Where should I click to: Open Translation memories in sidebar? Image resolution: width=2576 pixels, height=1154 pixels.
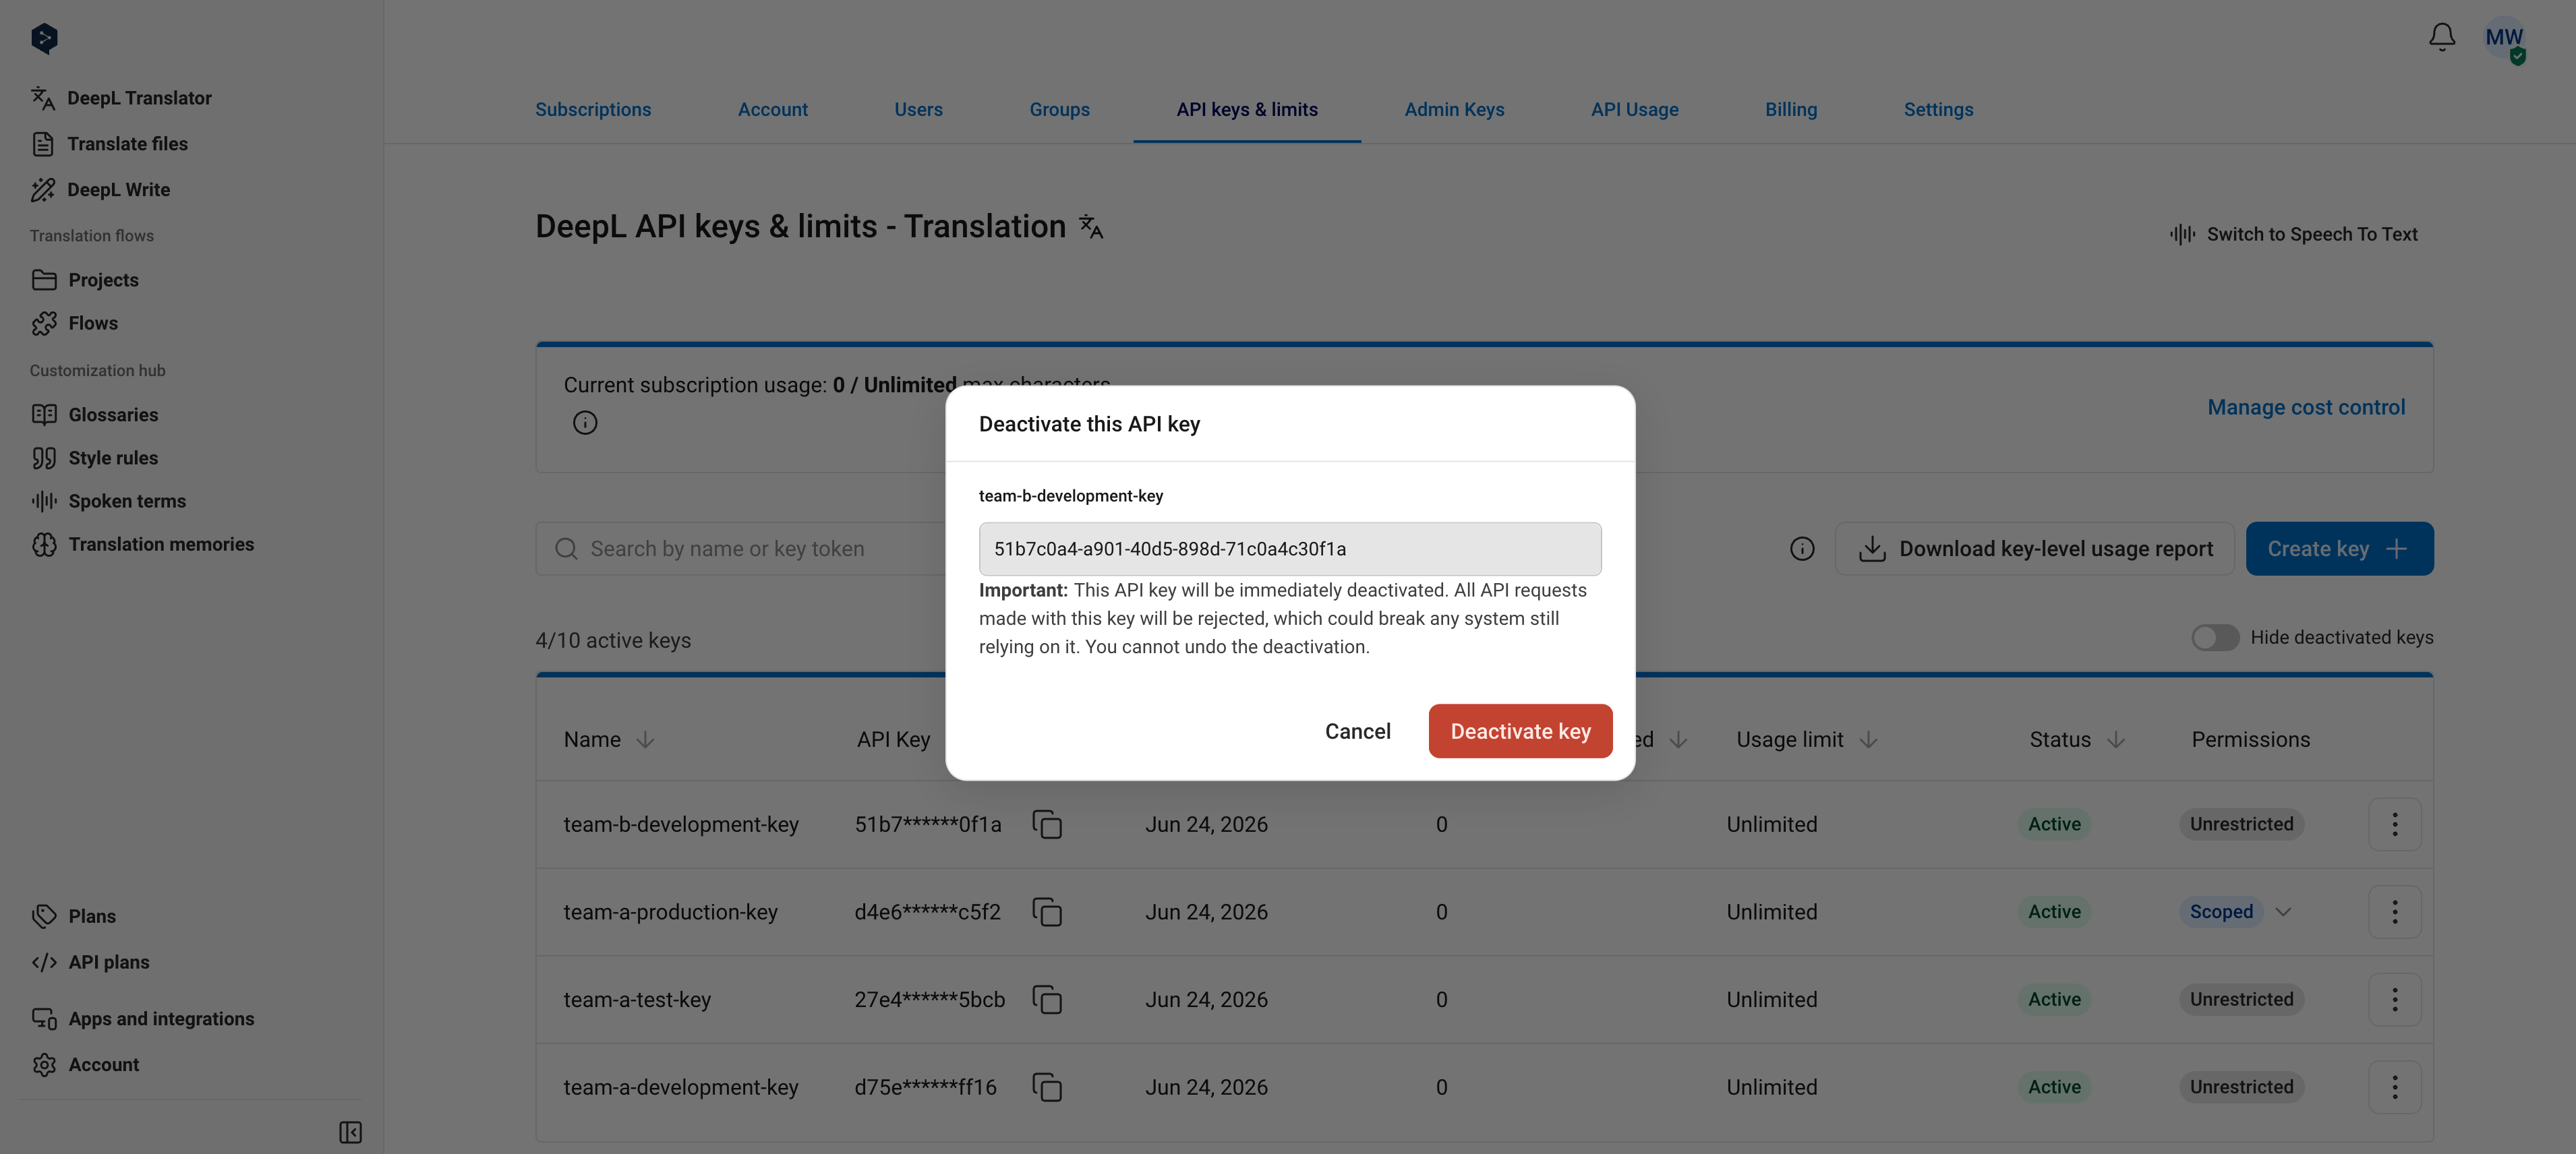[x=142, y=544]
